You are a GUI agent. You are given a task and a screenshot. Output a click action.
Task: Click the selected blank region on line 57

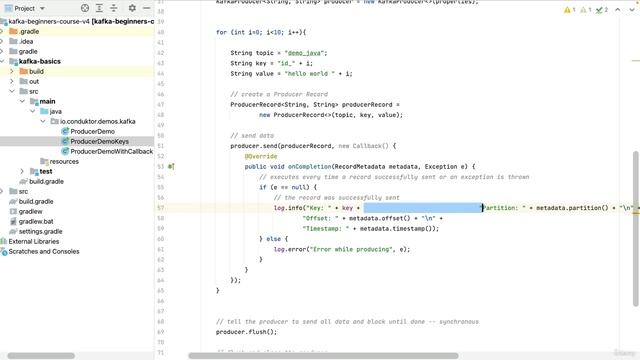[x=422, y=208]
